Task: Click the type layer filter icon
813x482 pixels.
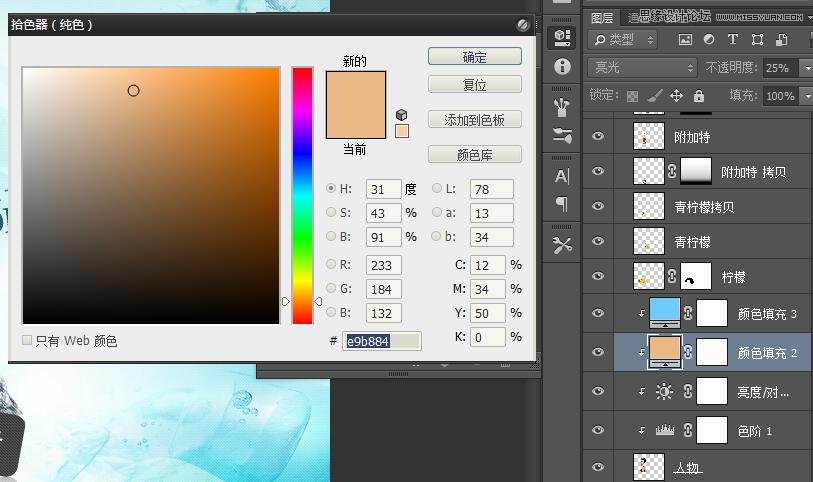Action: click(x=733, y=40)
